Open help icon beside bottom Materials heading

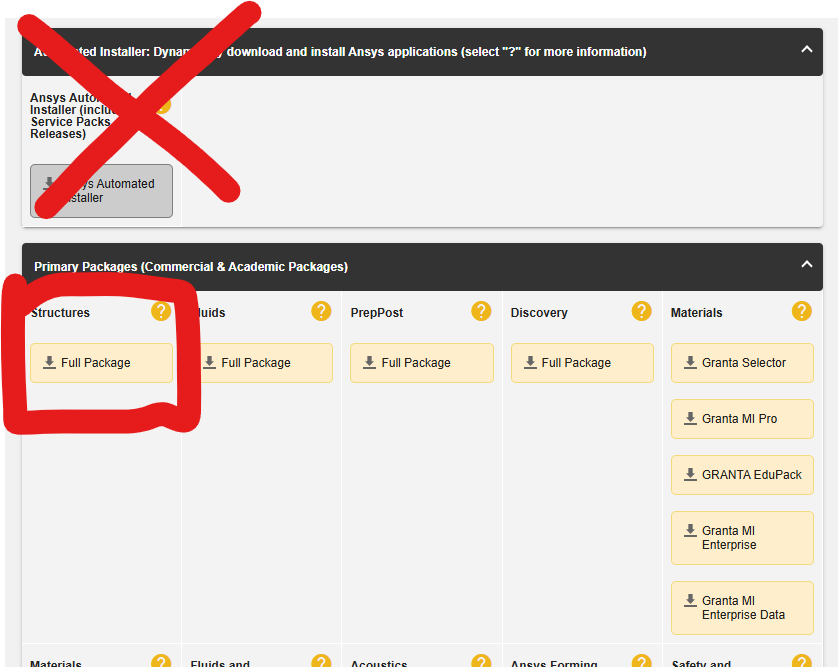tap(161, 662)
